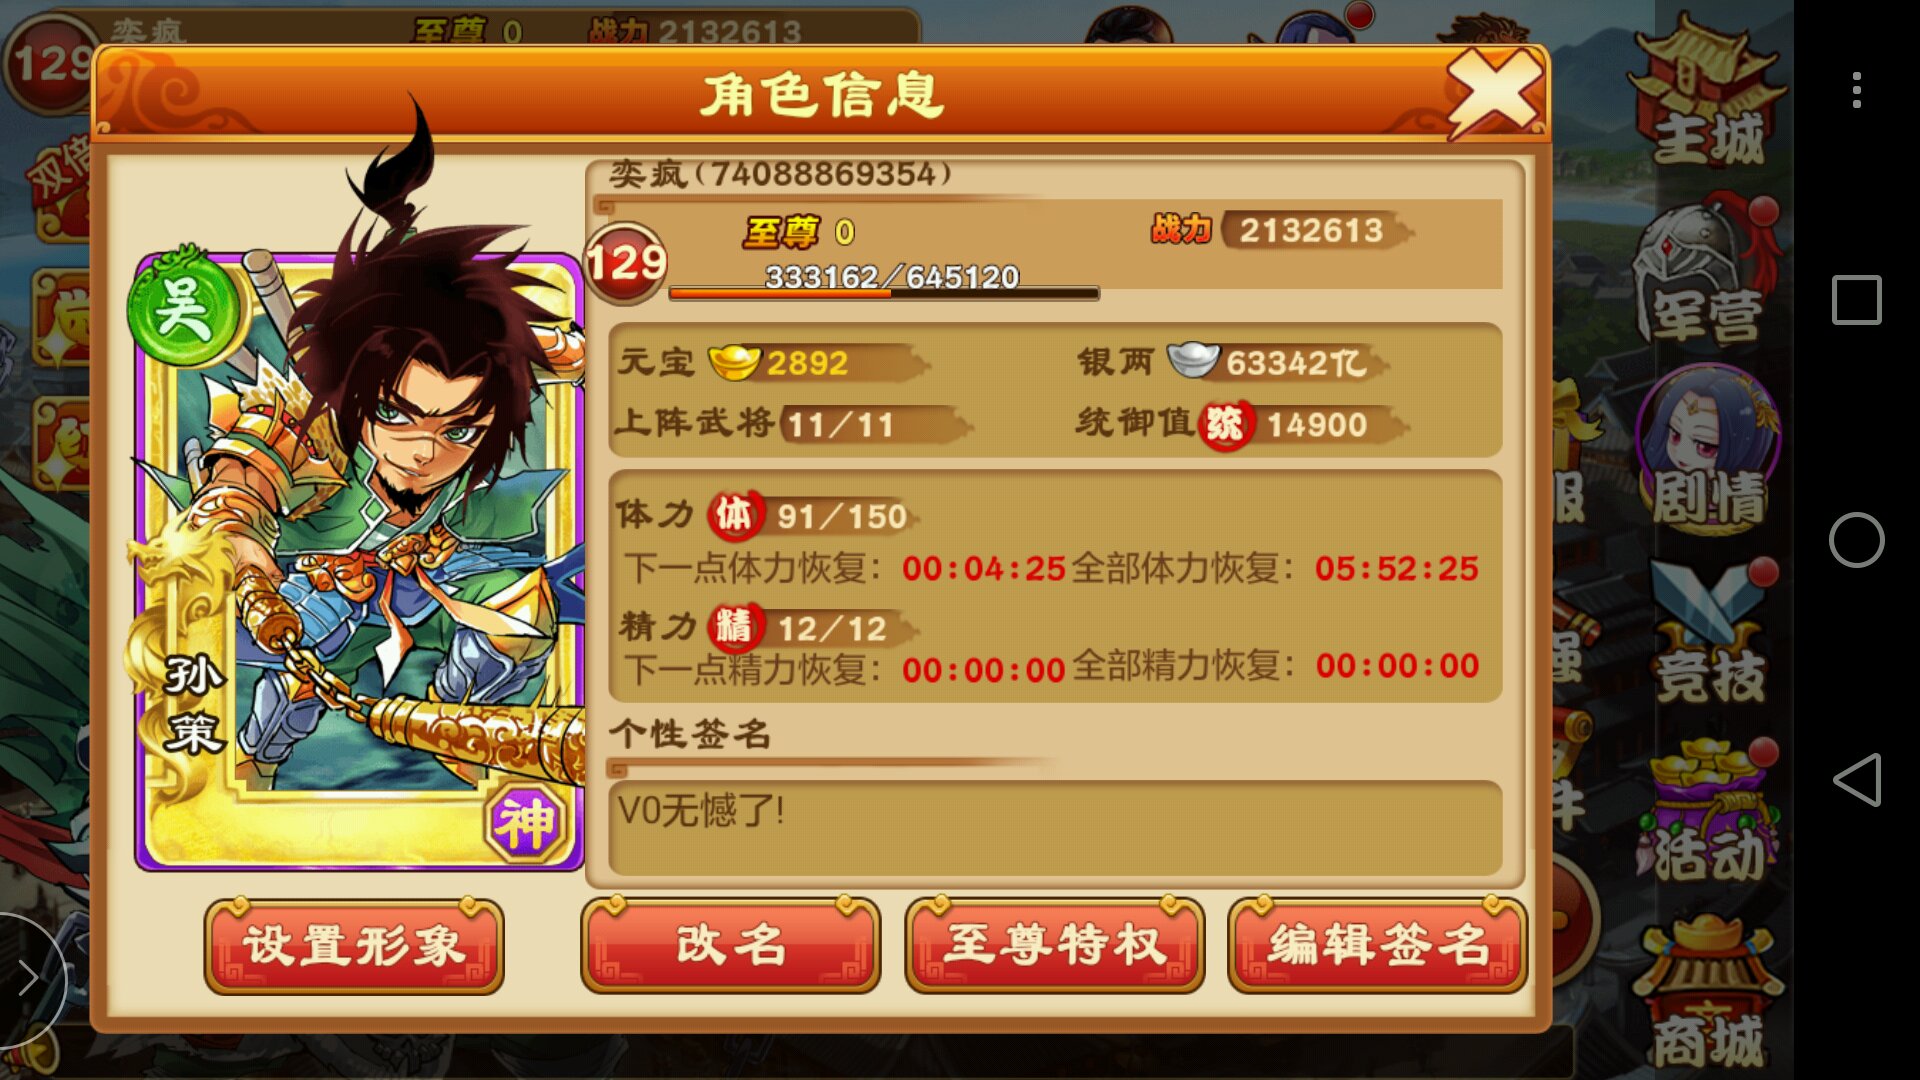Open the 剧情 story character icon
The width and height of the screenshot is (1920, 1080).
(1708, 448)
